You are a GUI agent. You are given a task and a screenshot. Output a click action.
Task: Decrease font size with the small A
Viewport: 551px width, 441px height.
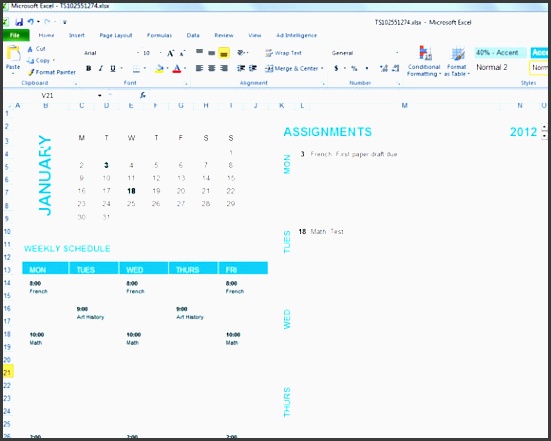tap(182, 53)
